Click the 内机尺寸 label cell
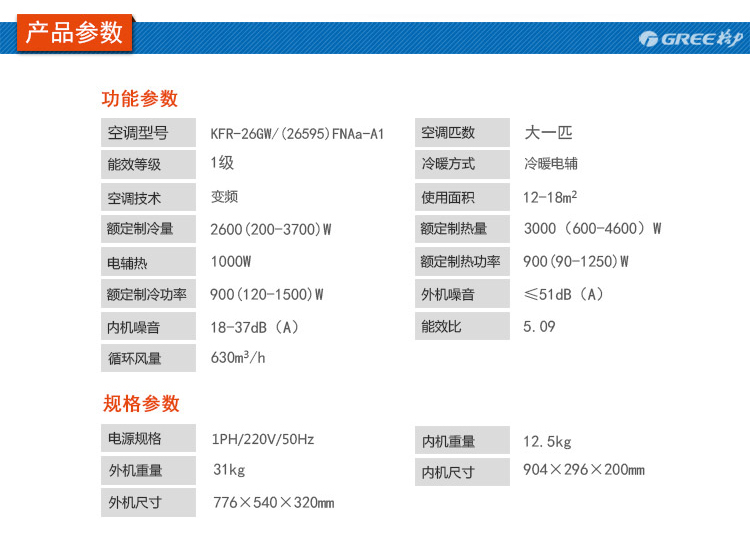750x534 pixels. (462, 472)
